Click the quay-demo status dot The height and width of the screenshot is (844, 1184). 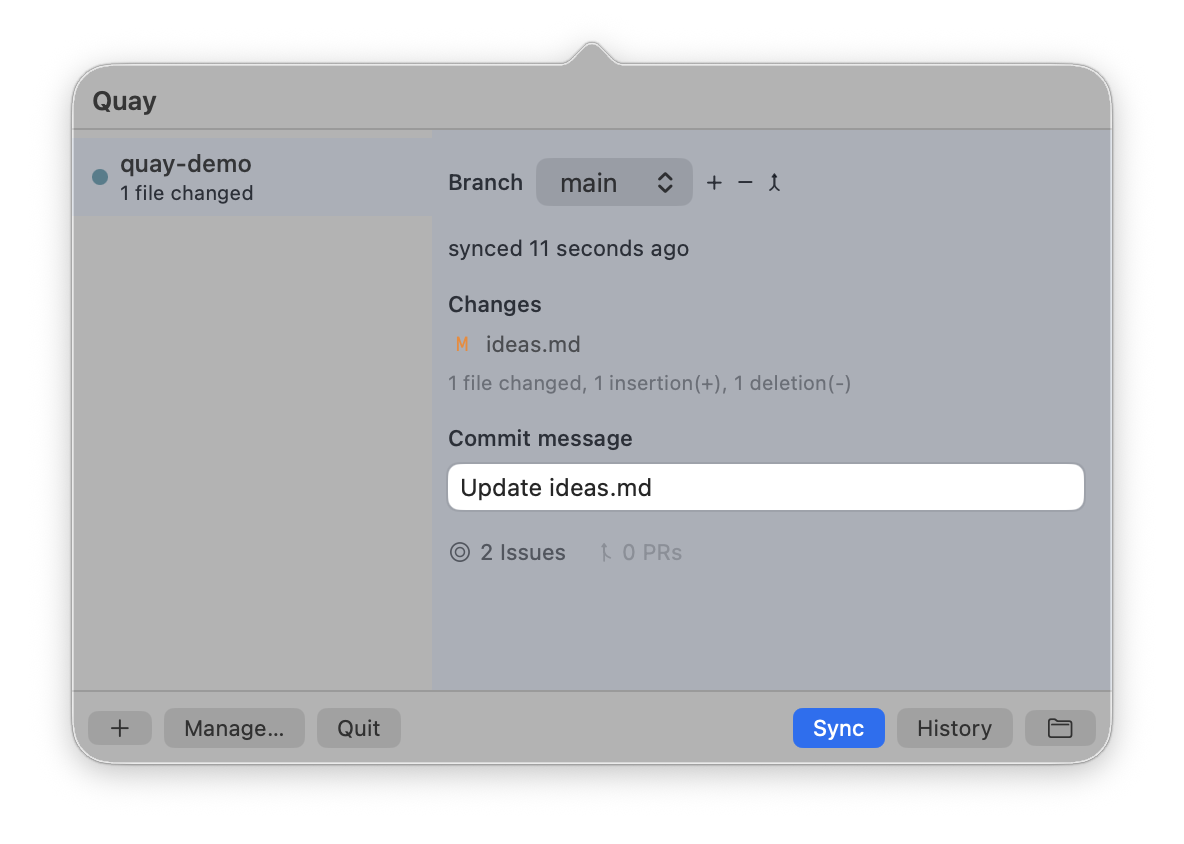(100, 177)
